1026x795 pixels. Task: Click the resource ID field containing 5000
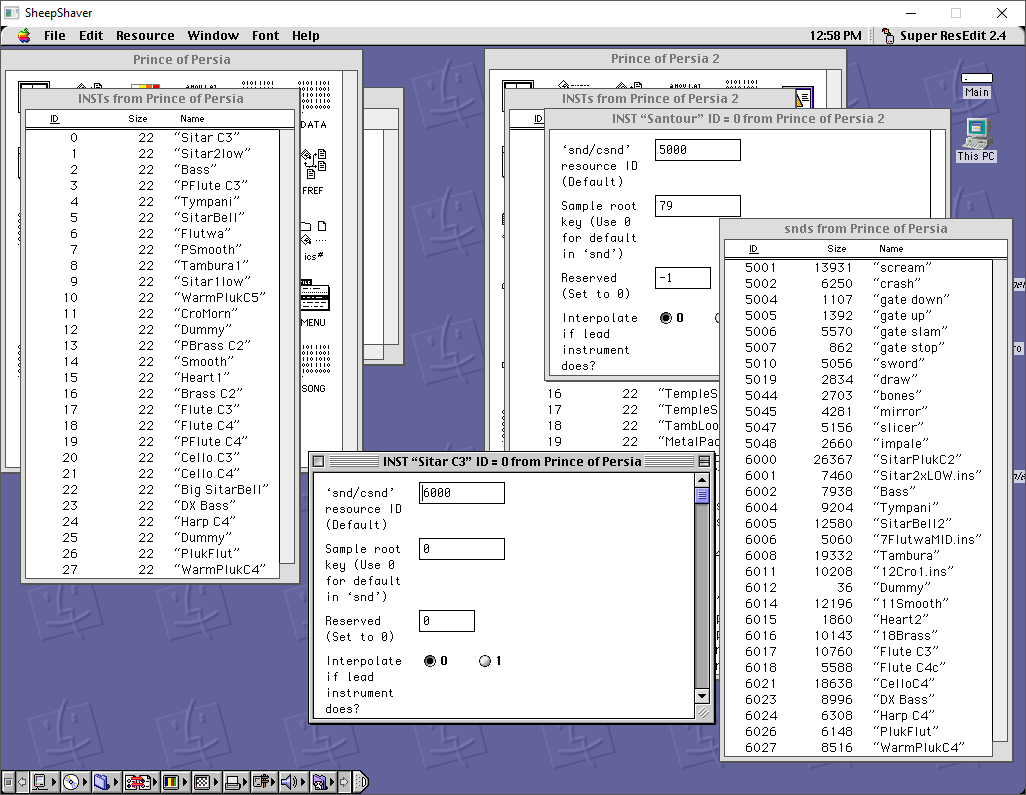(x=698, y=150)
